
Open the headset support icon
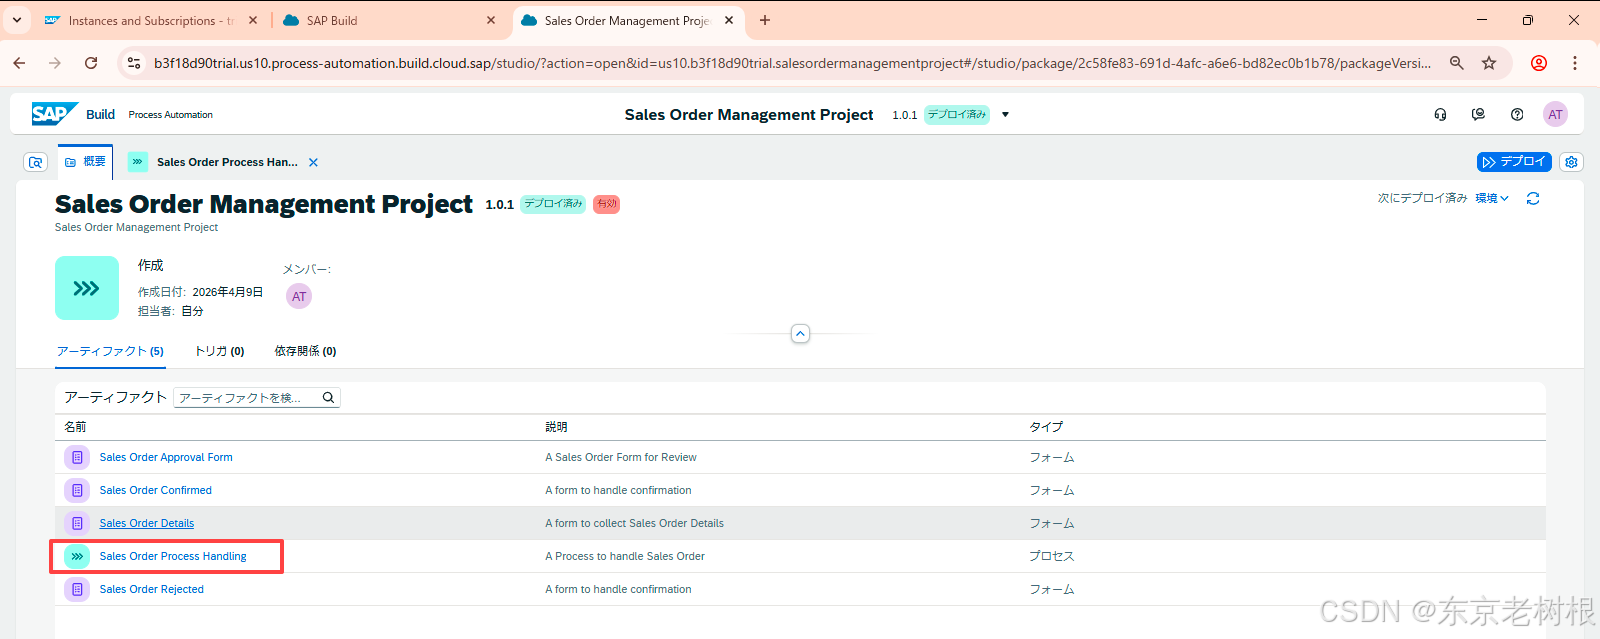1440,115
